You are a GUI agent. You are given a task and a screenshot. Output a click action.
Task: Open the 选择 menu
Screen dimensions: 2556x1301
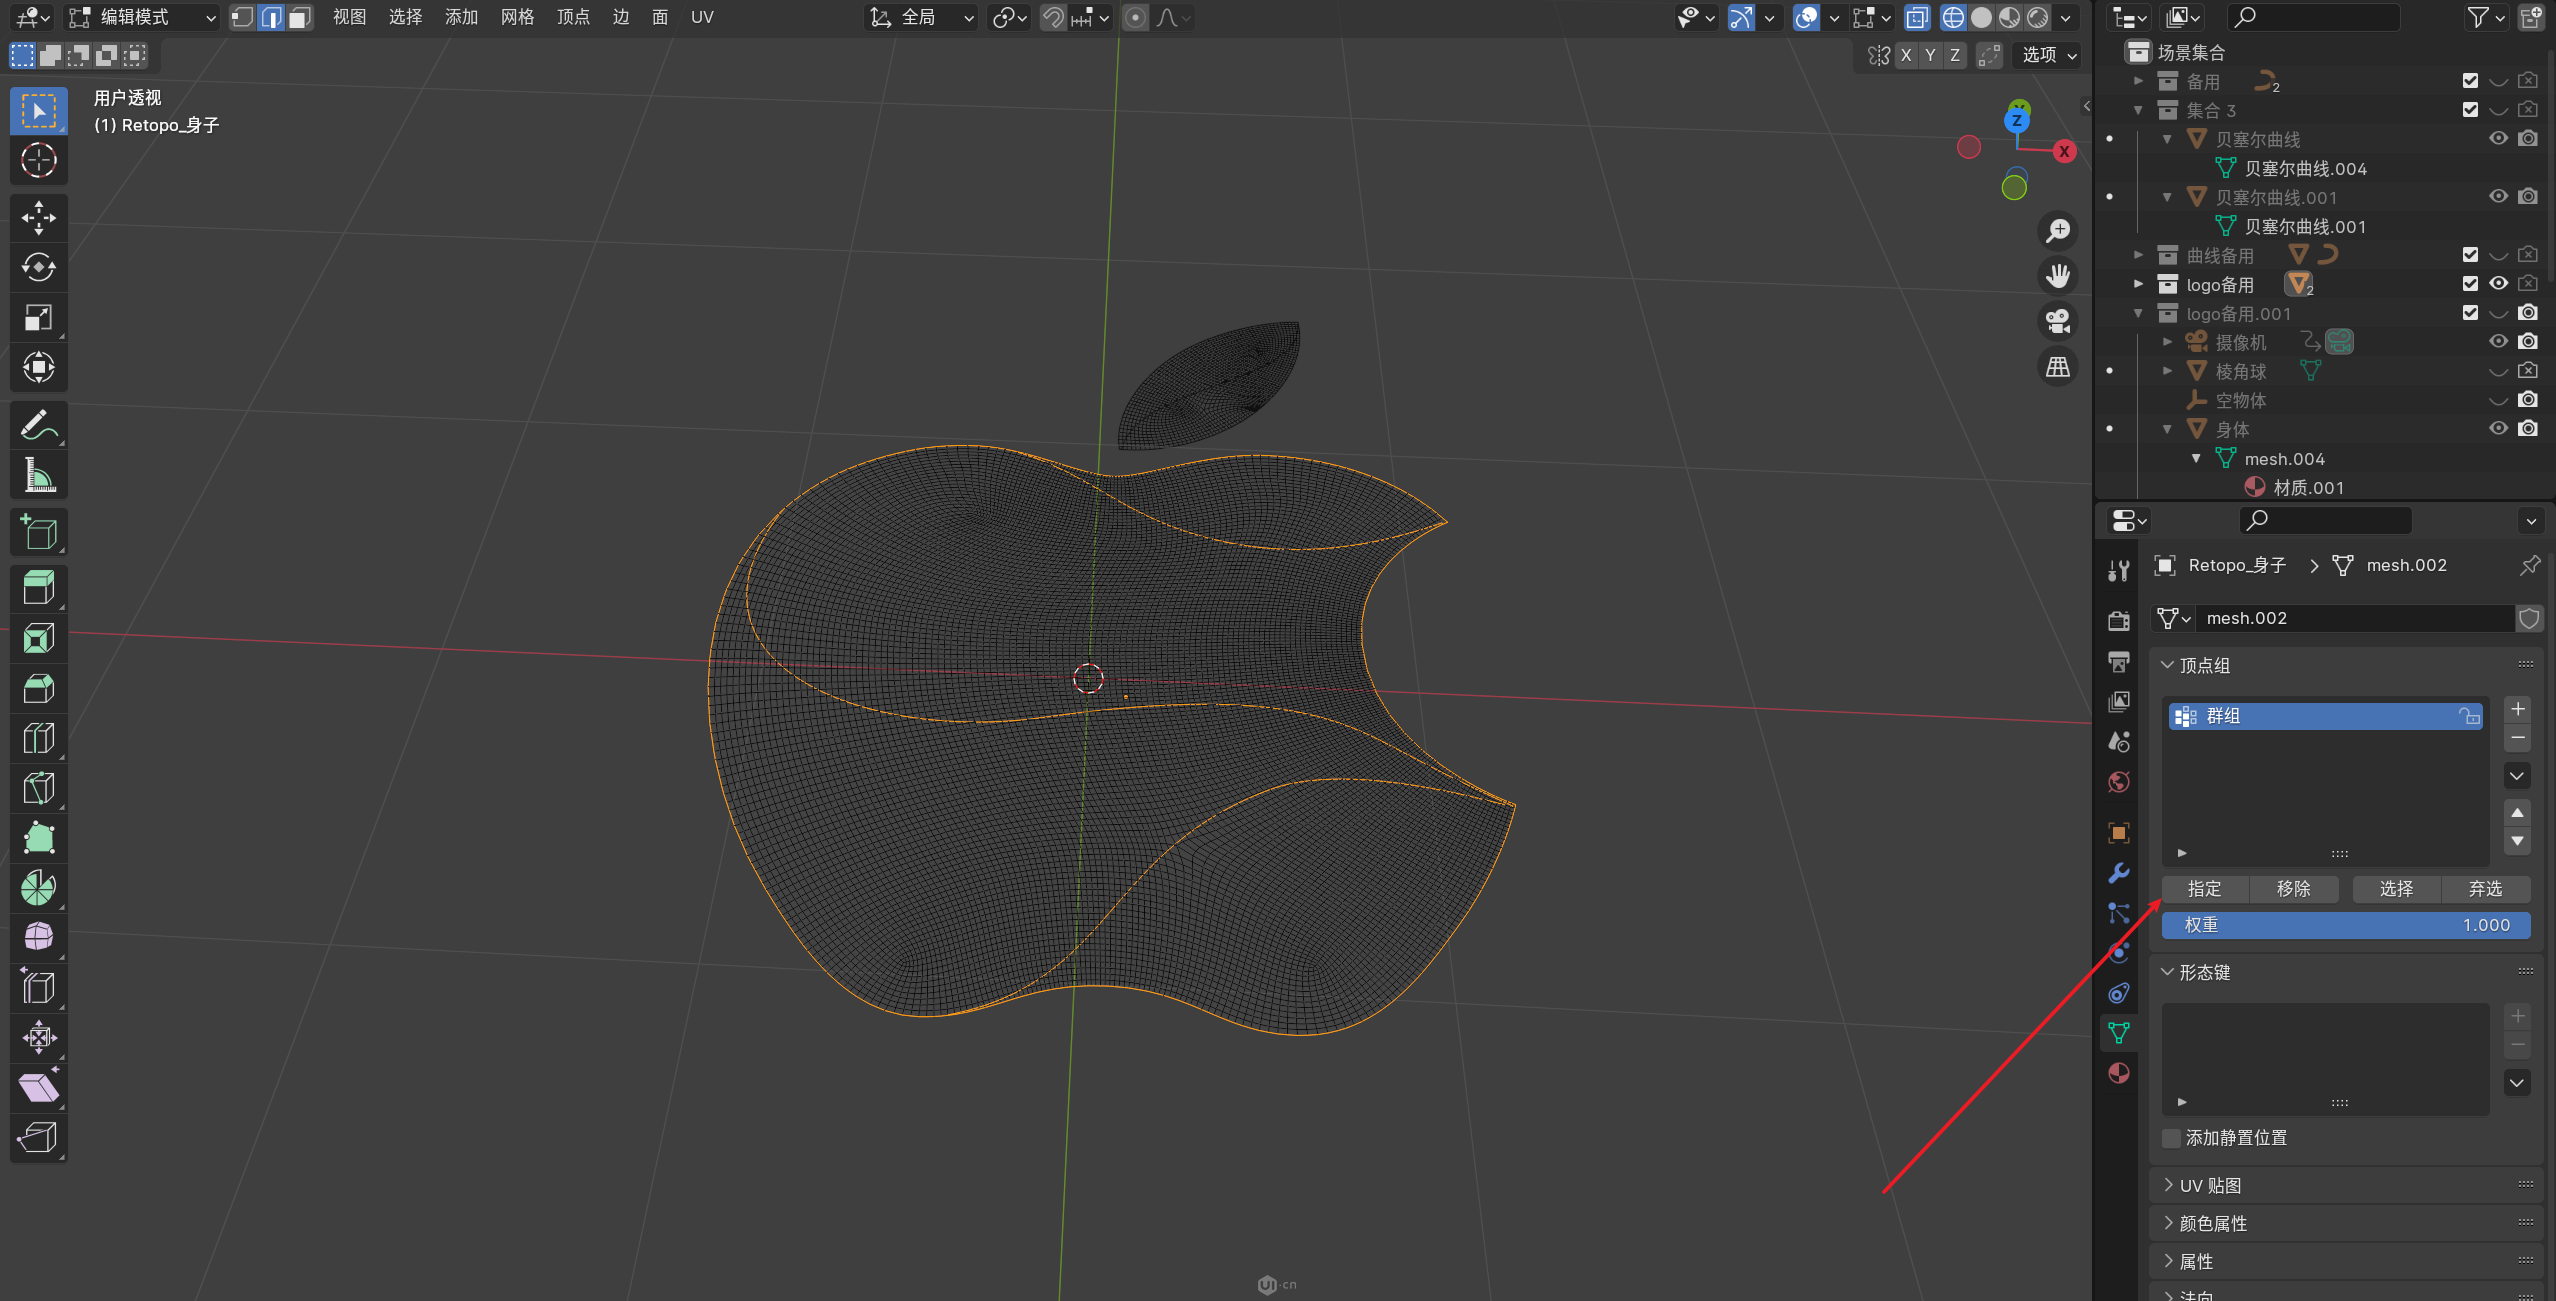[406, 17]
